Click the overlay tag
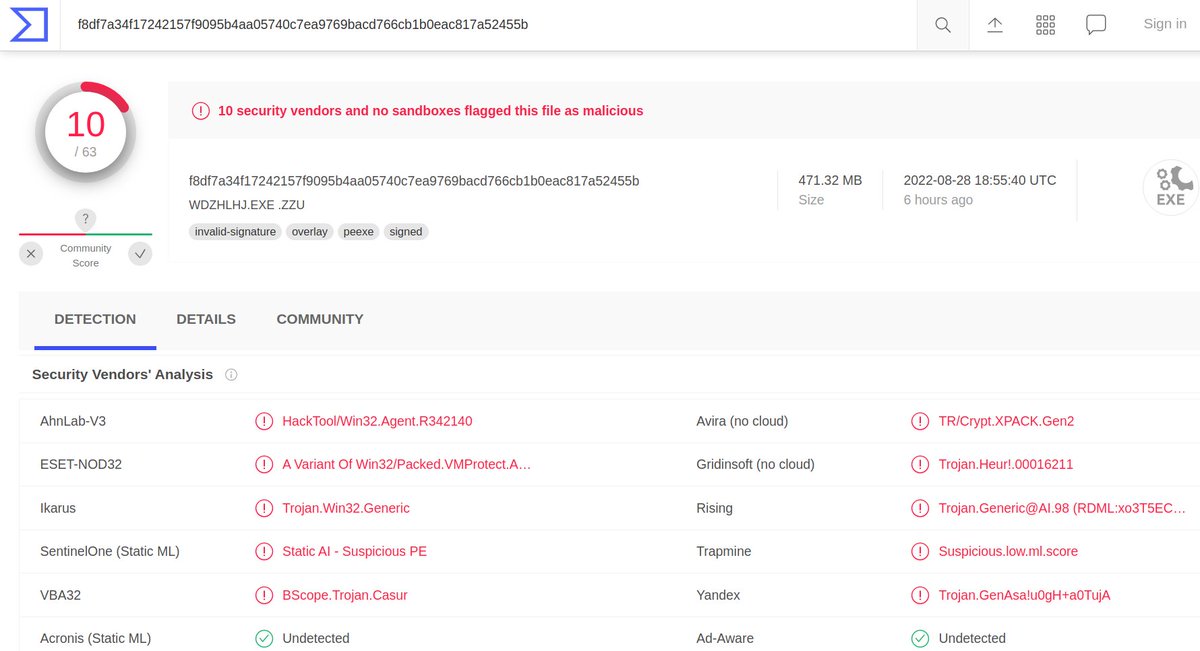 pyautogui.click(x=309, y=231)
